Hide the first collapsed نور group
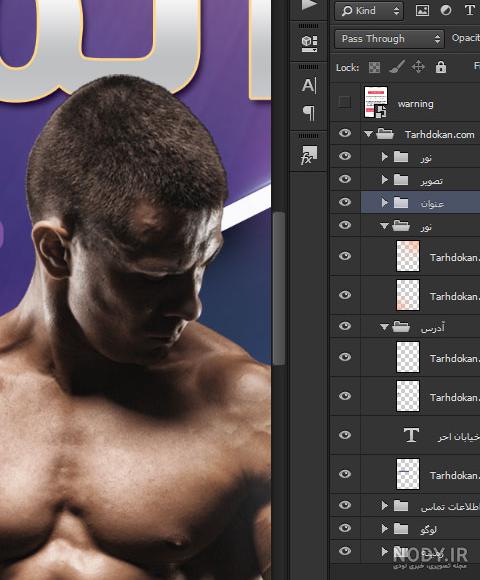 (345, 156)
